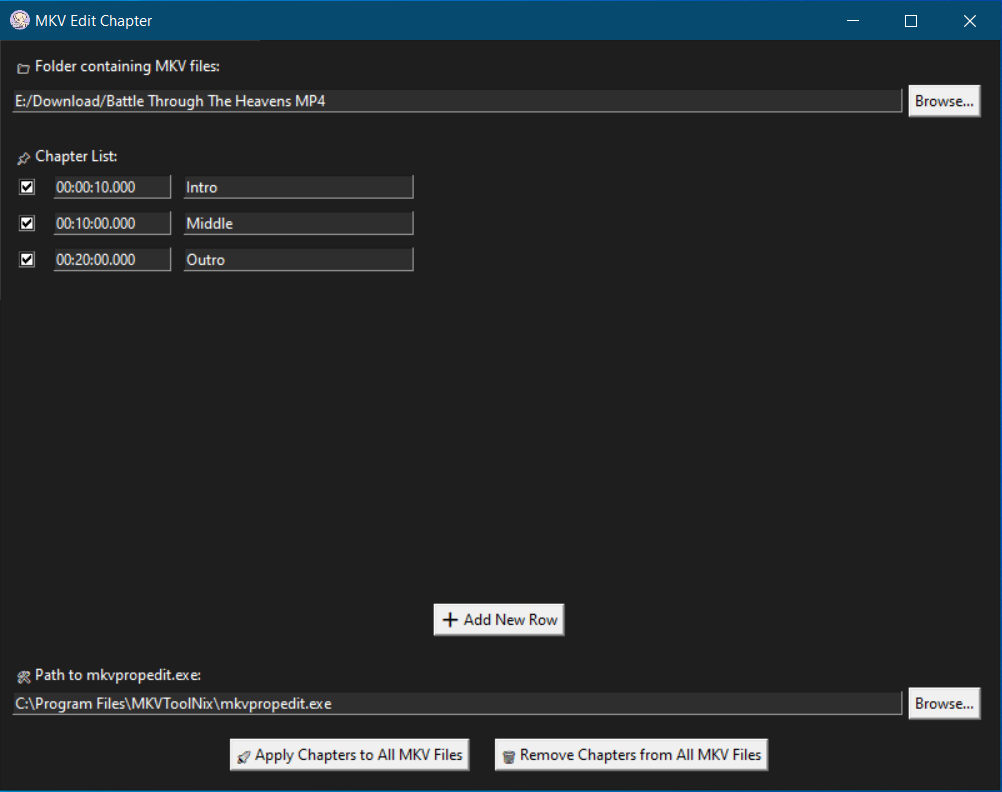Browse for the mkvpropedit.exe path

point(944,703)
